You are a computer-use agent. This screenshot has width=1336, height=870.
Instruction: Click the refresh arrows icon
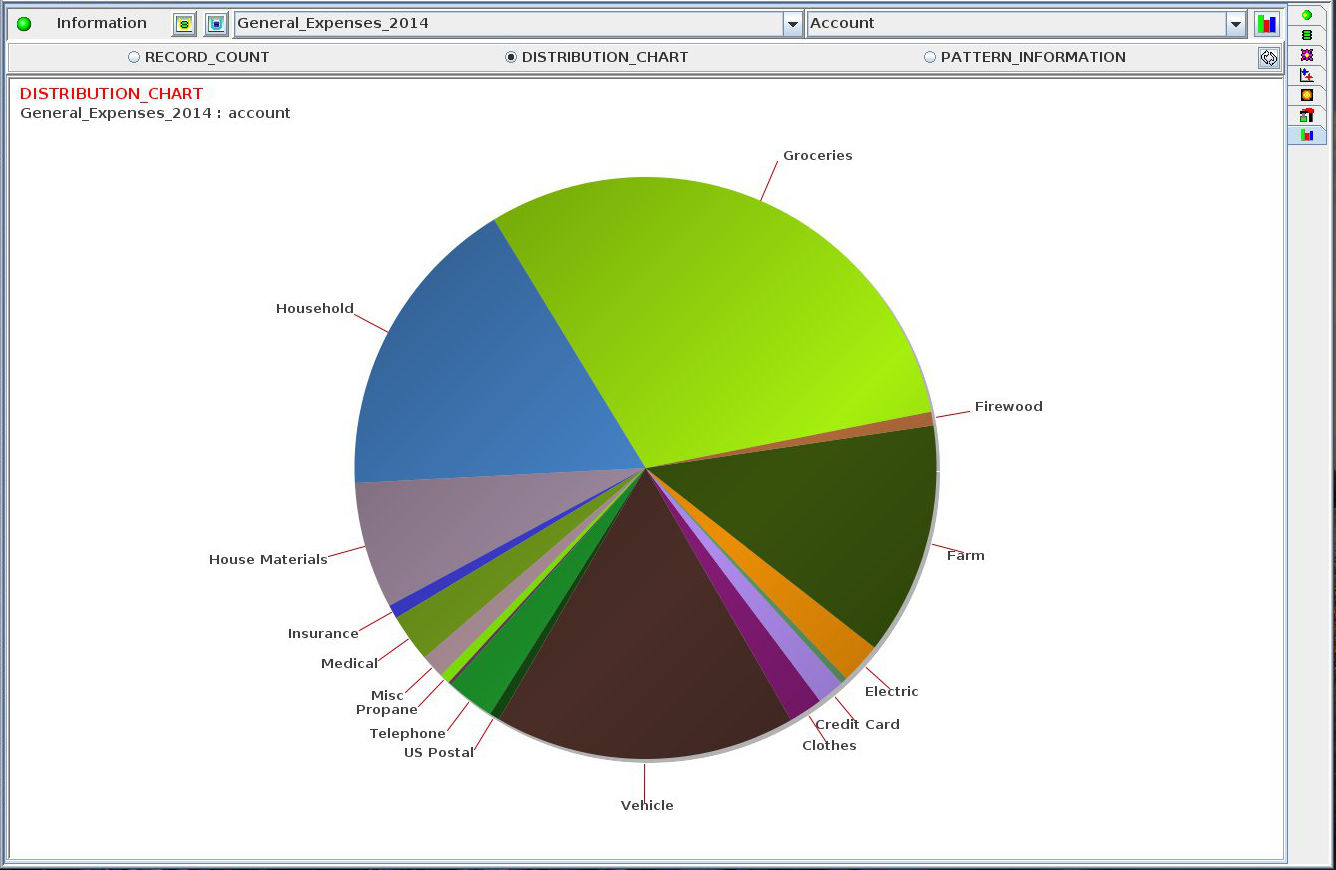[1268, 58]
